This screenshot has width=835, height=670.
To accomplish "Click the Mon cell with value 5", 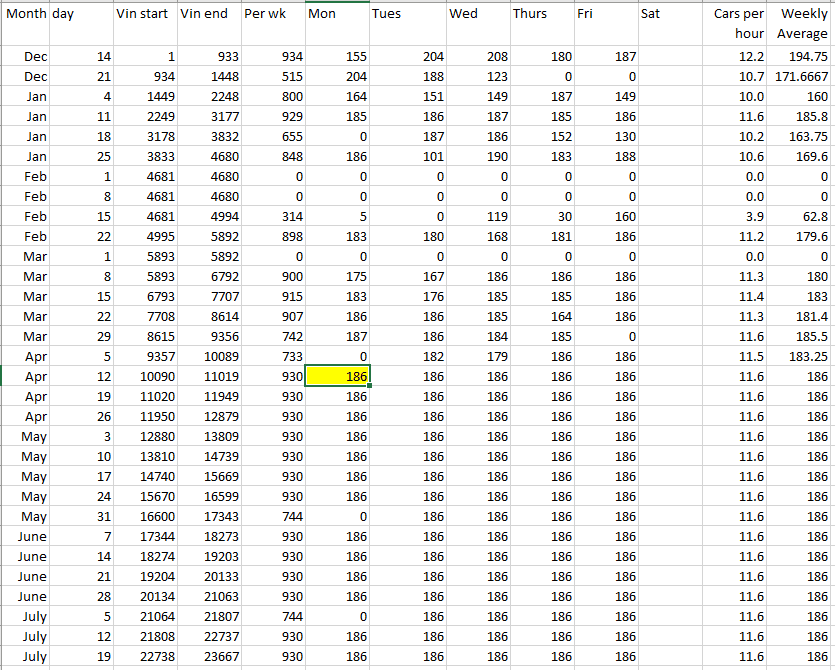I will pos(338,217).
